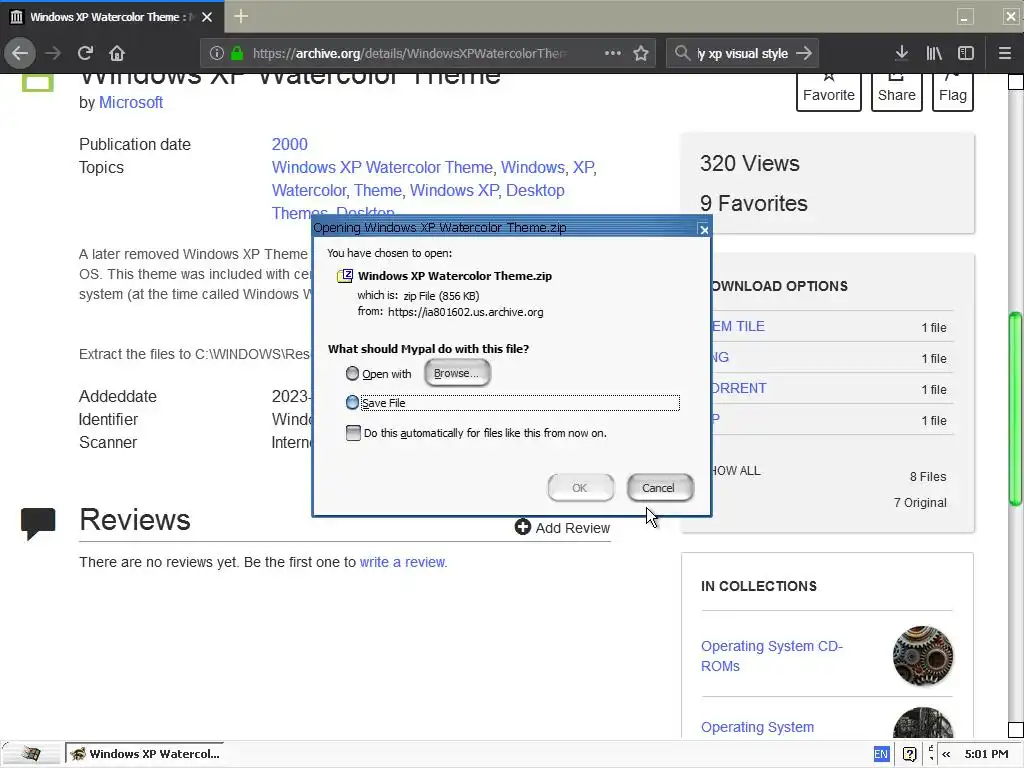Click the Add Review plus icon
Screen dimensions: 1024x768
click(x=522, y=527)
